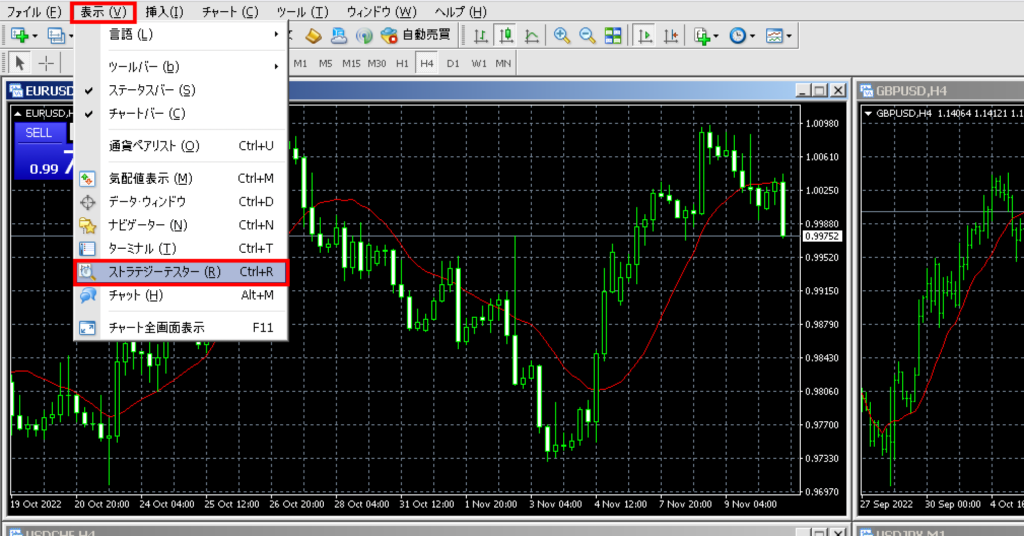Open the Profiles dropdown arrow
The width and height of the screenshot is (1024, 536).
coord(71,36)
